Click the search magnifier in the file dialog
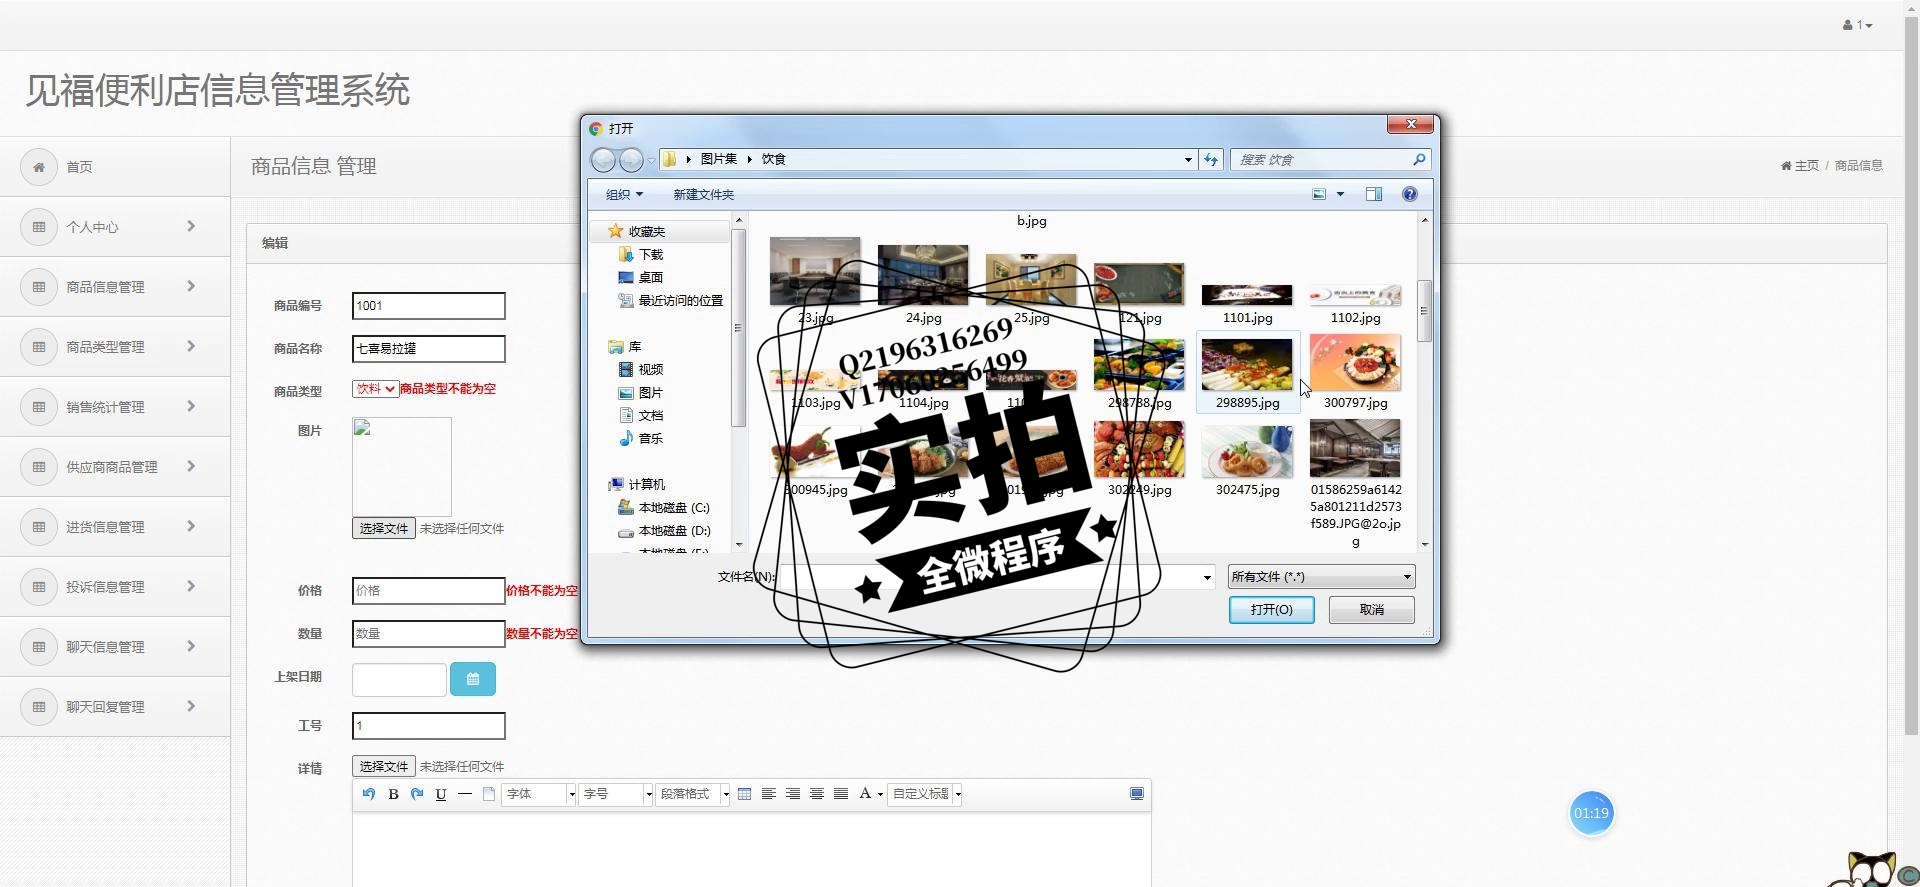 (1419, 160)
